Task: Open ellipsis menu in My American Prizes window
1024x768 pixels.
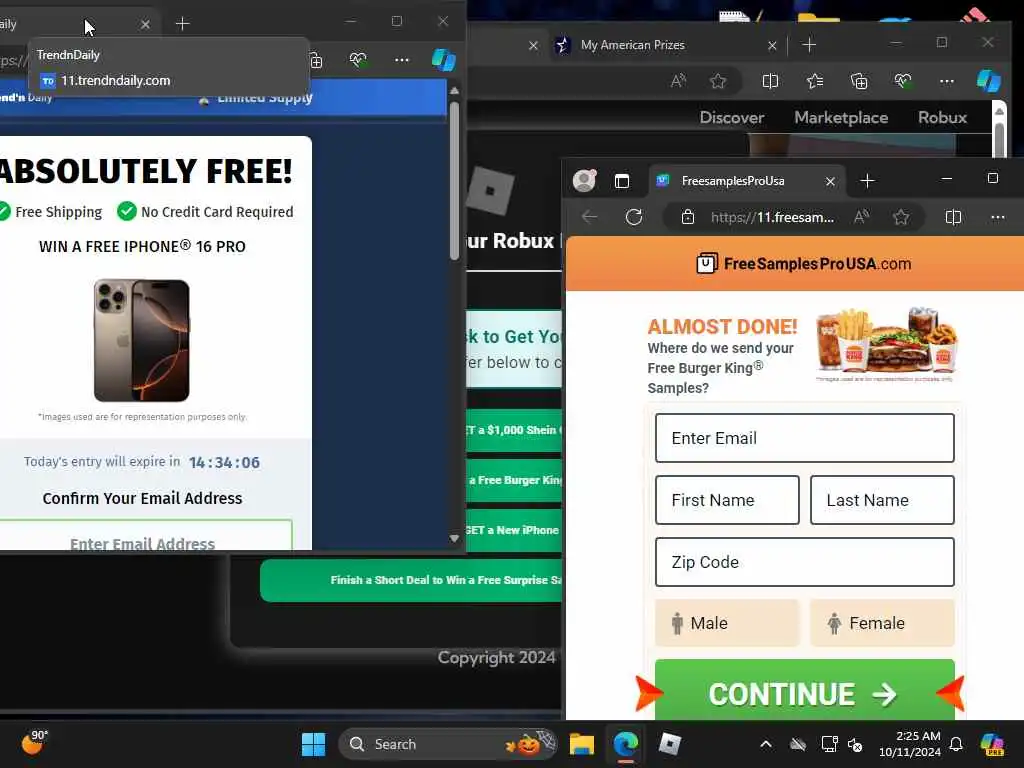Action: 946,81
